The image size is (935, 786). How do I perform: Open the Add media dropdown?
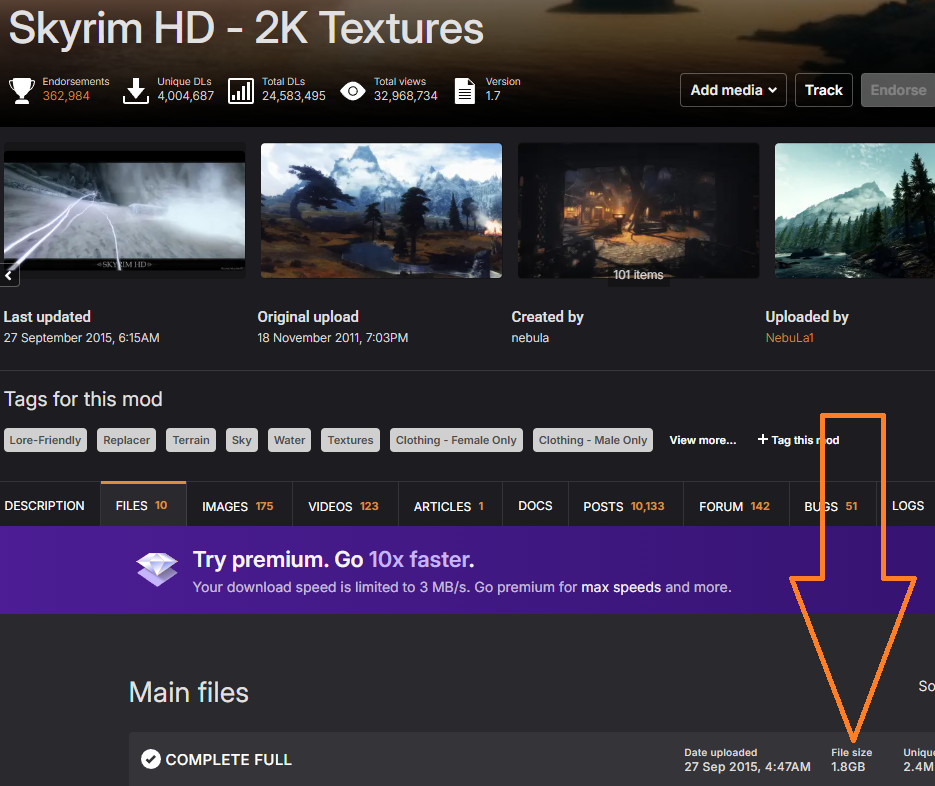(733, 90)
